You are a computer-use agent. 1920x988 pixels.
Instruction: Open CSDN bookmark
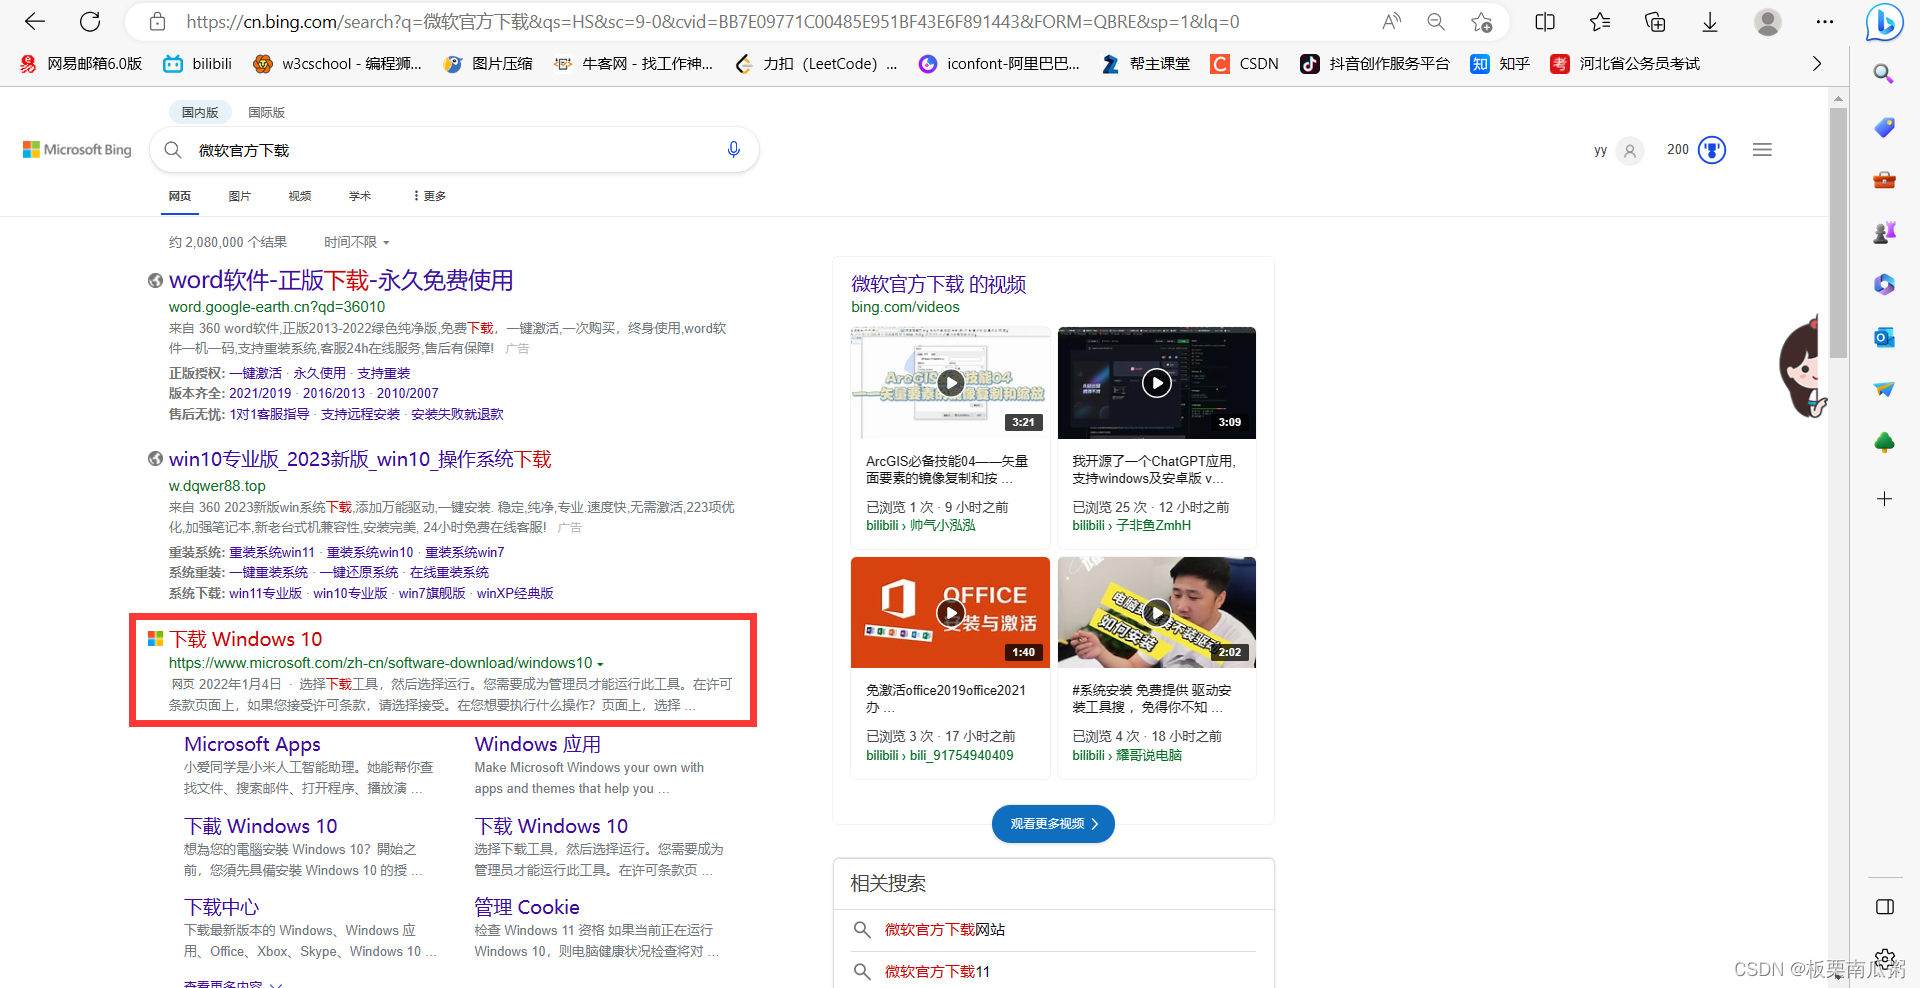point(1245,64)
